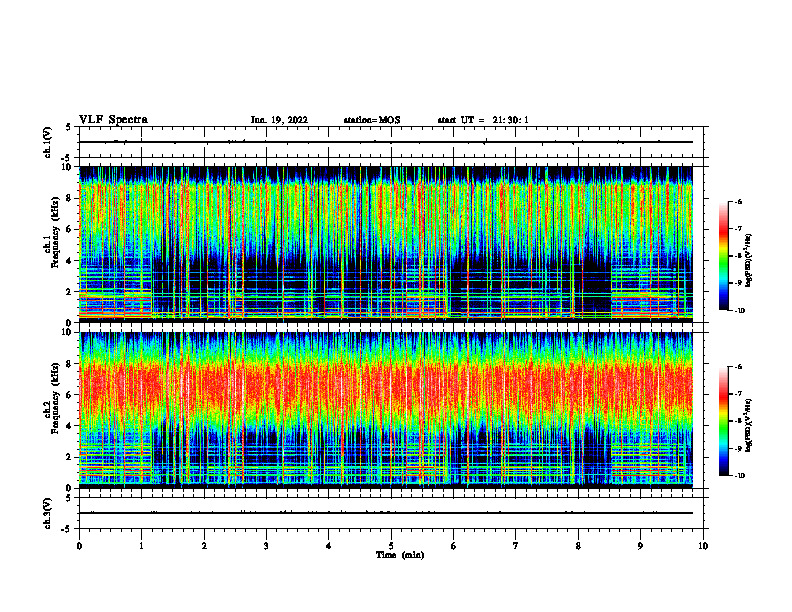Click the ch.2 colorbar "log(PSD)" label
792x612 pixels.
coord(748,425)
